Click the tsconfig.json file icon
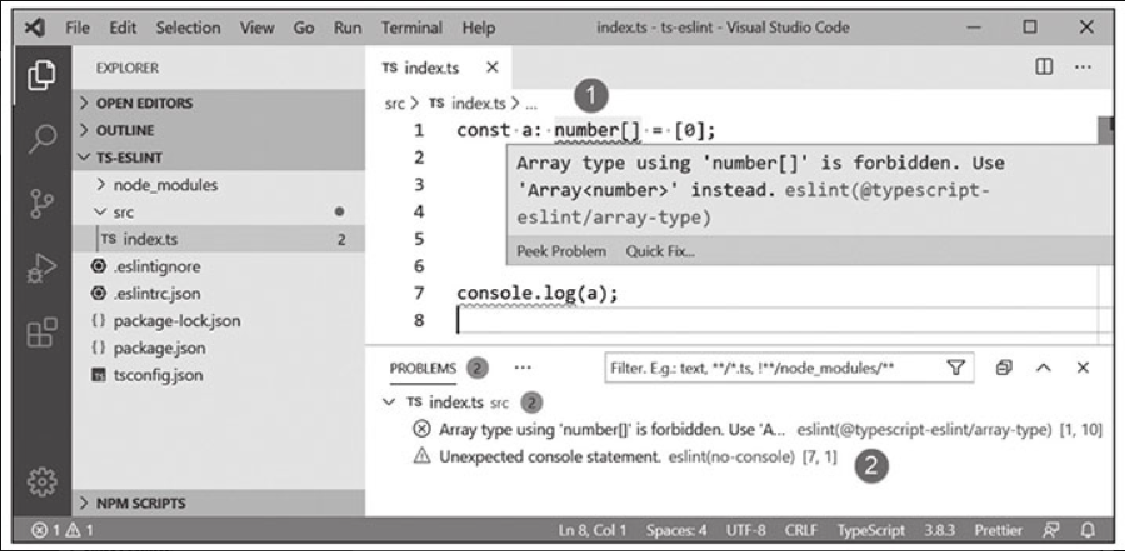The height and width of the screenshot is (551, 1125). tap(99, 375)
